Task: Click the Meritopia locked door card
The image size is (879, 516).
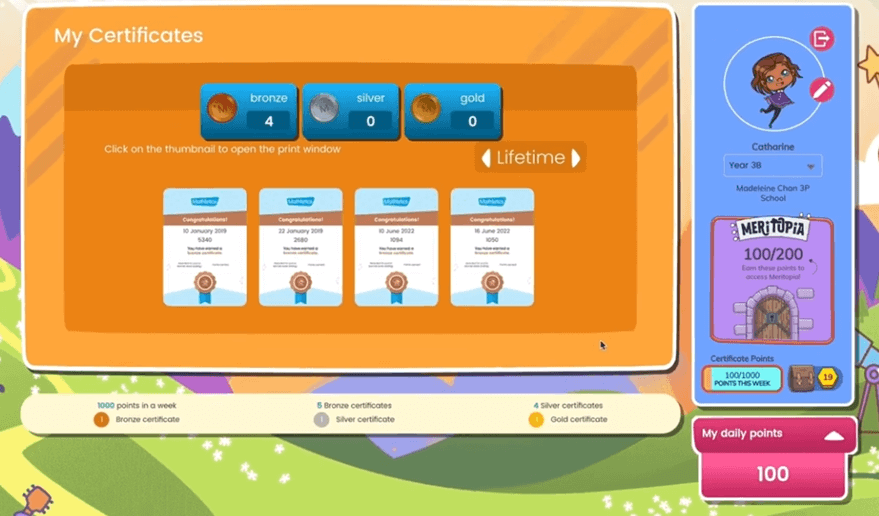Action: (x=772, y=279)
